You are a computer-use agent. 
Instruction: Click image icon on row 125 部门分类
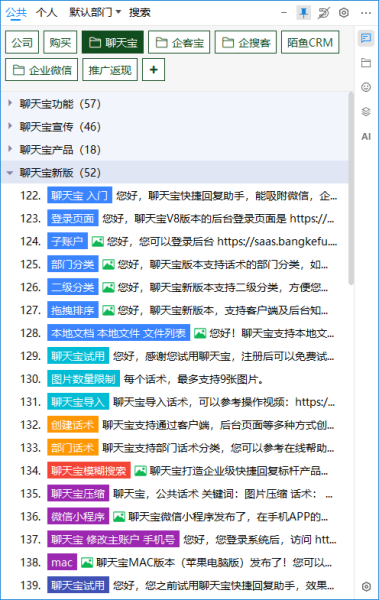108,264
